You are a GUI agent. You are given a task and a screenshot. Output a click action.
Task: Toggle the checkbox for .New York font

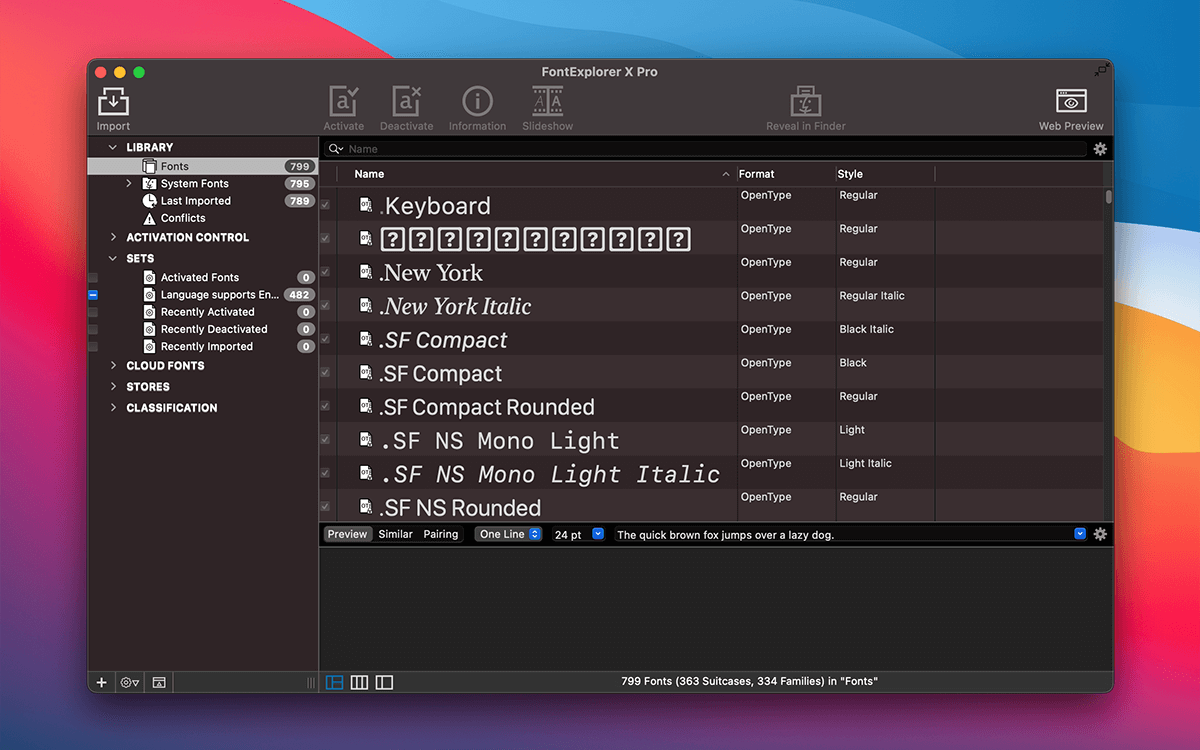click(x=325, y=272)
